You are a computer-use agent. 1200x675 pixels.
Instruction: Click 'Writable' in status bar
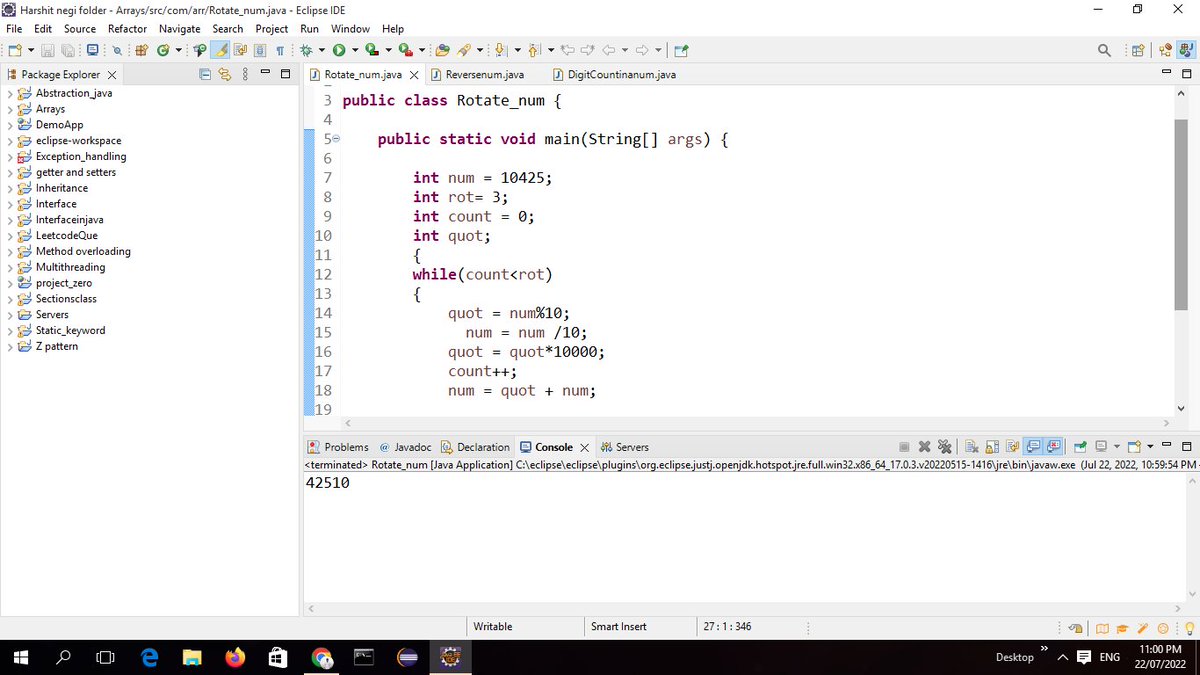[492, 627]
